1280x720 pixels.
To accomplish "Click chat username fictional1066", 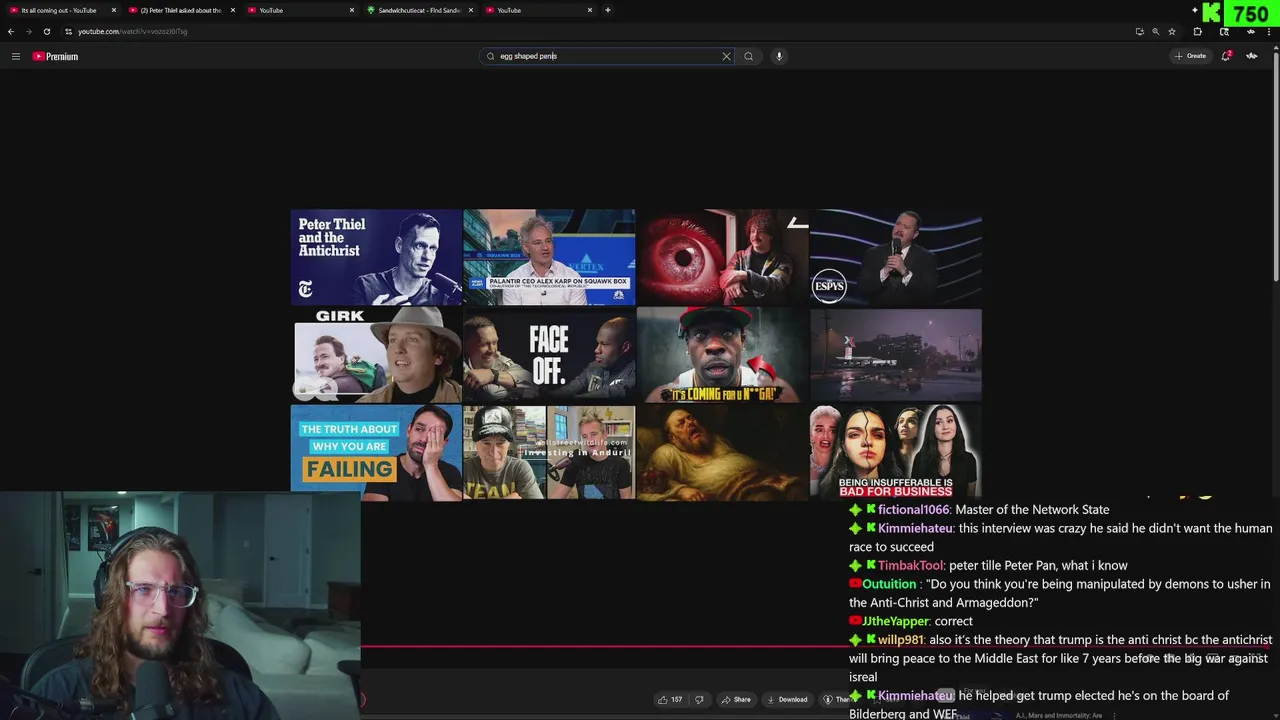I will (x=916, y=509).
